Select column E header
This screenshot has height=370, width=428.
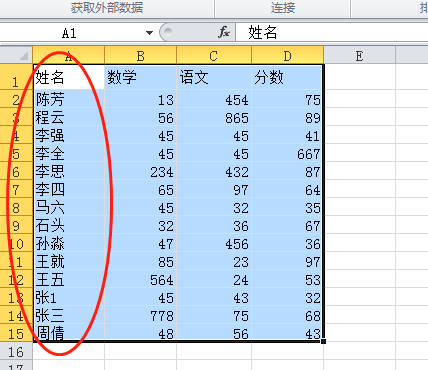[359, 55]
